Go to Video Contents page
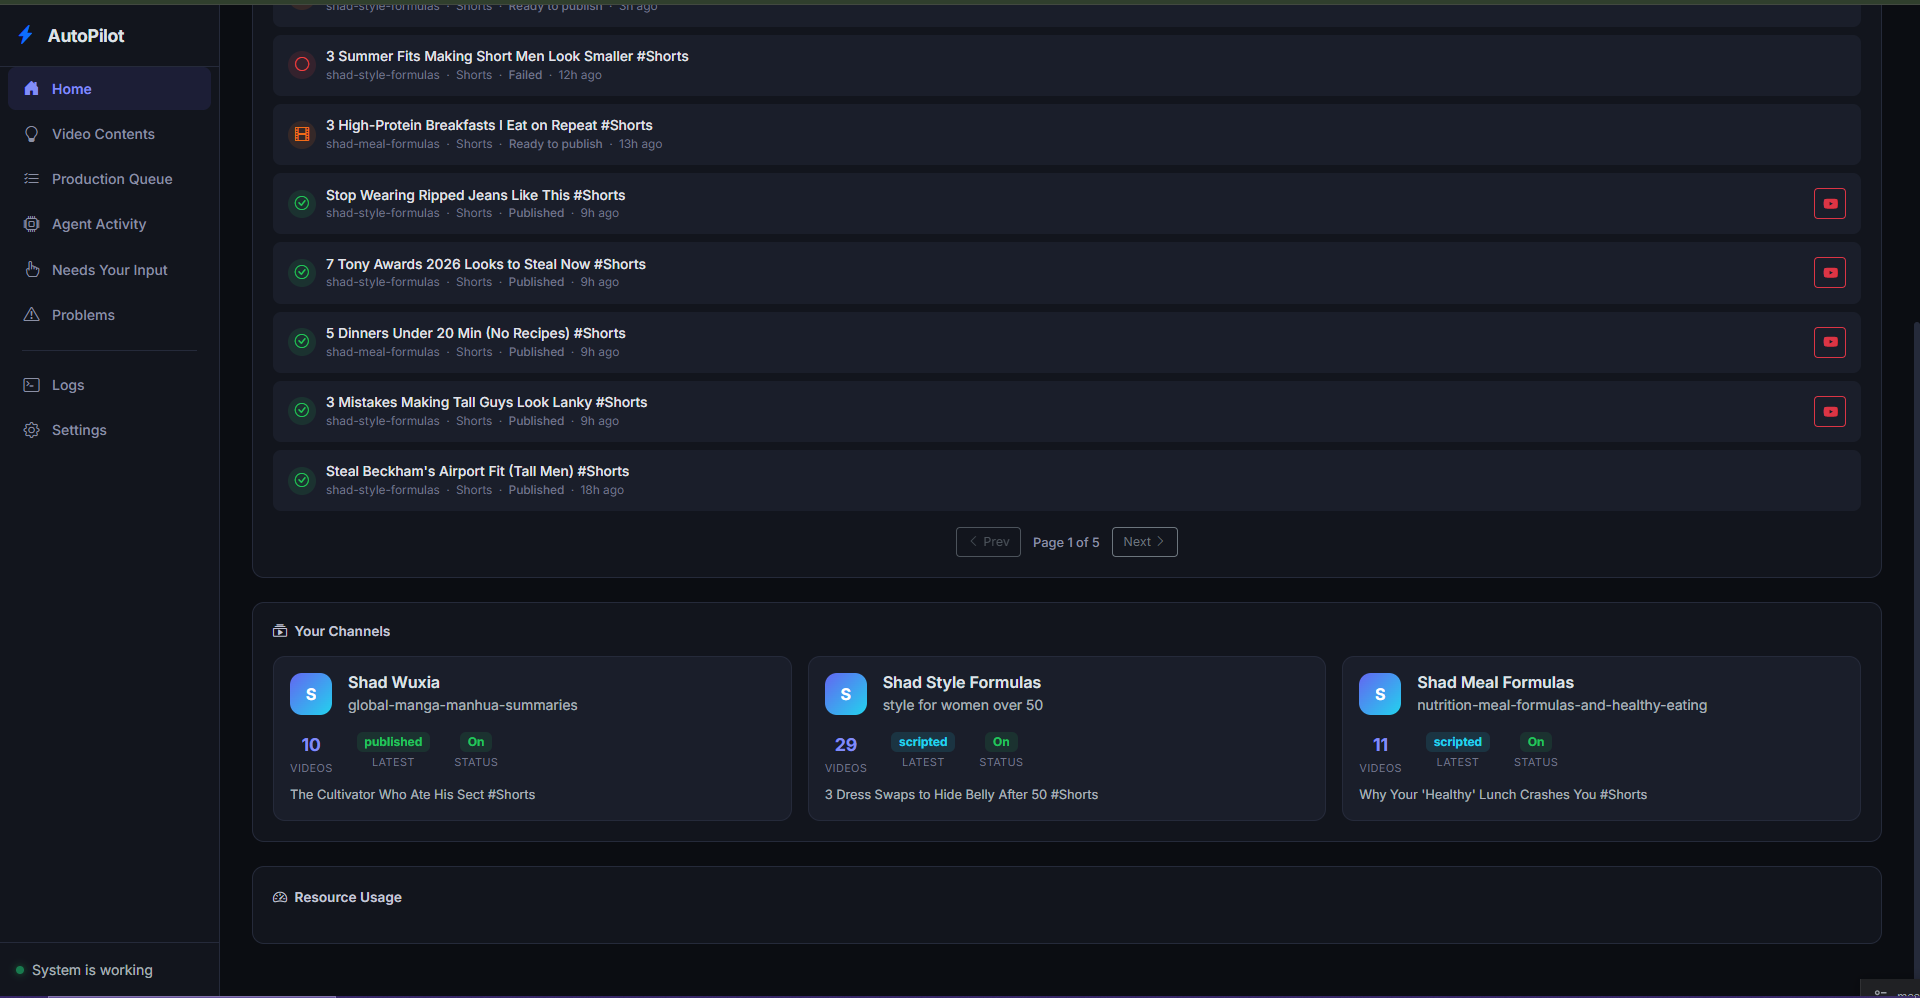Viewport: 1920px width, 998px height. (109, 134)
